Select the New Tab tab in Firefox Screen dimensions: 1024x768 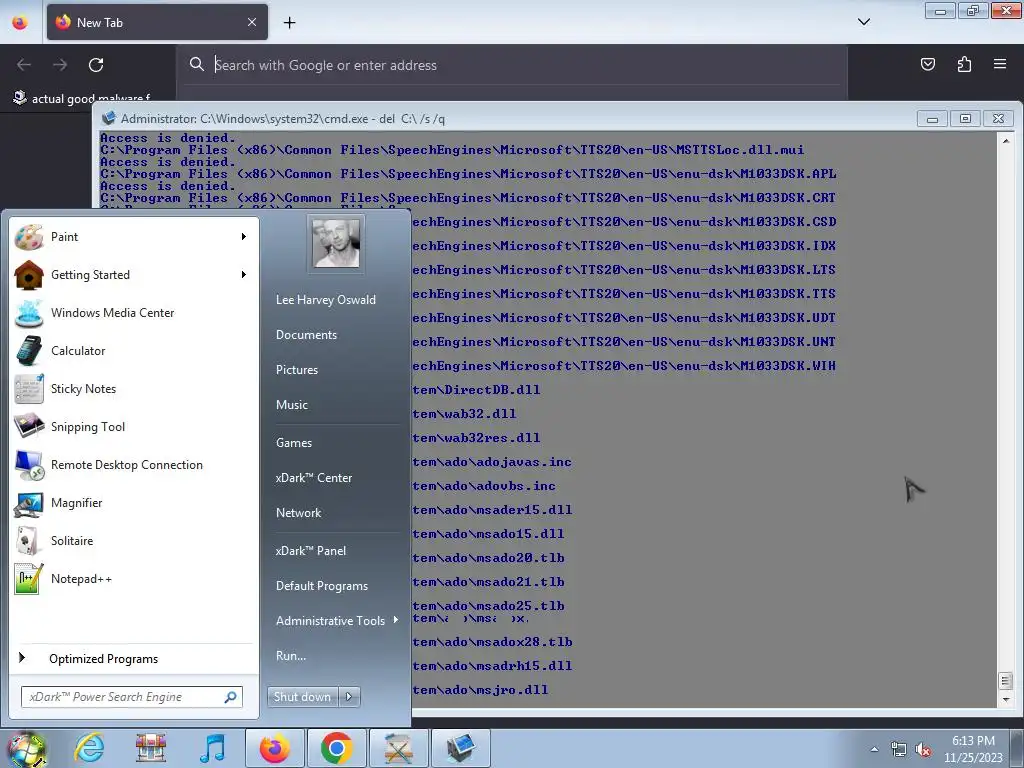[157, 22]
